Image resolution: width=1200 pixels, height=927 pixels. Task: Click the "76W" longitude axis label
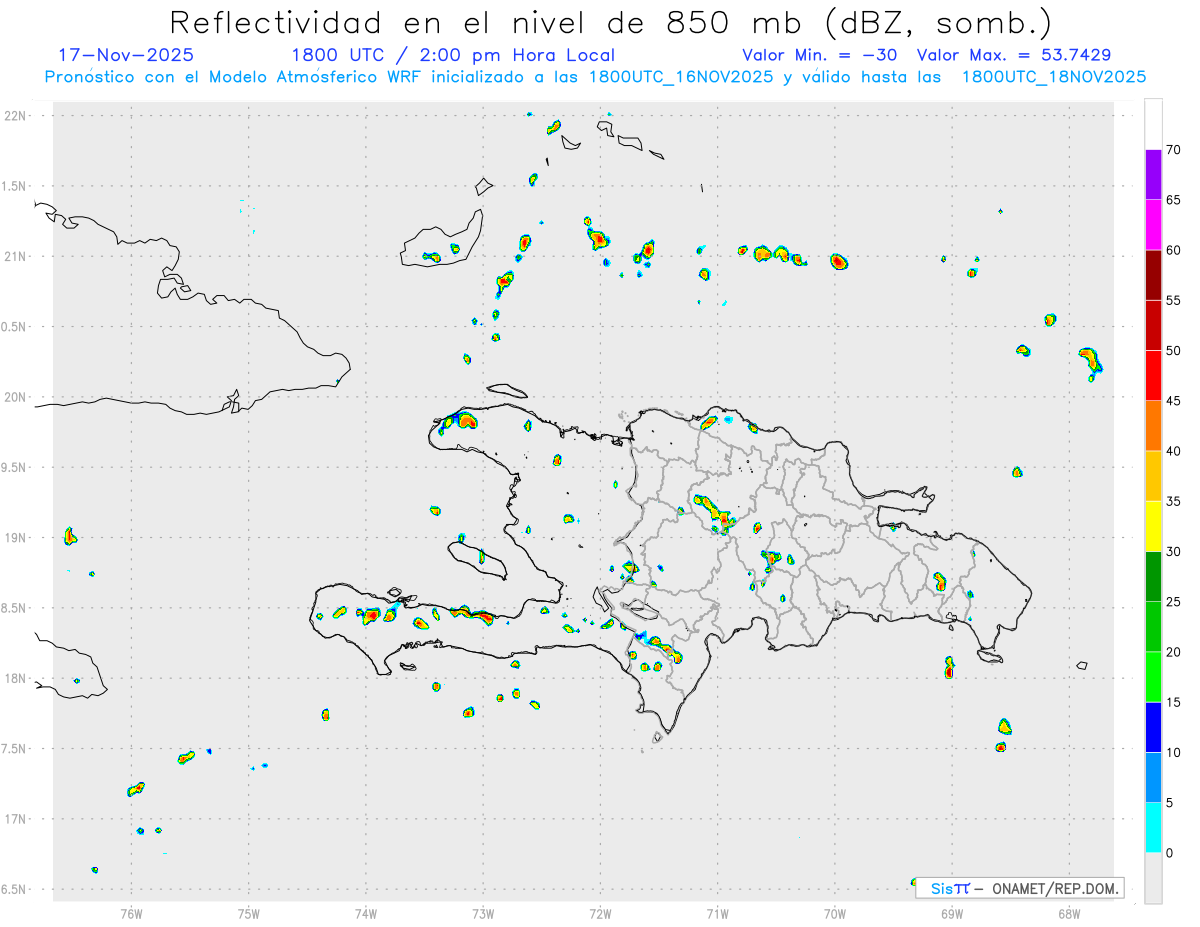pos(131,913)
